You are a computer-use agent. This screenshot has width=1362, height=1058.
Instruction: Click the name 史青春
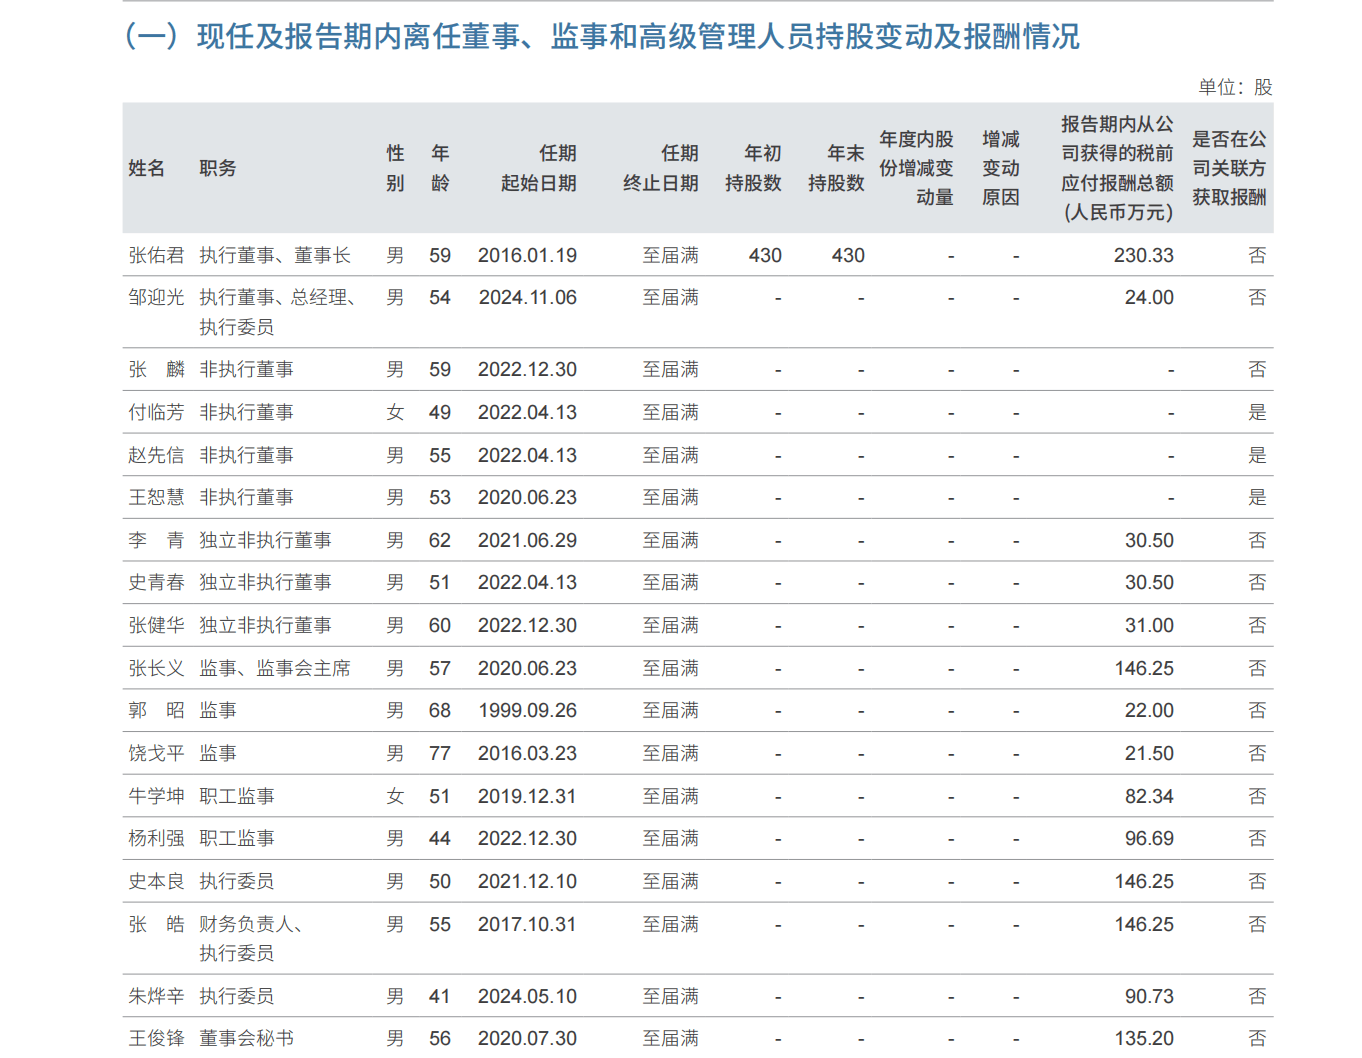[x=156, y=582]
